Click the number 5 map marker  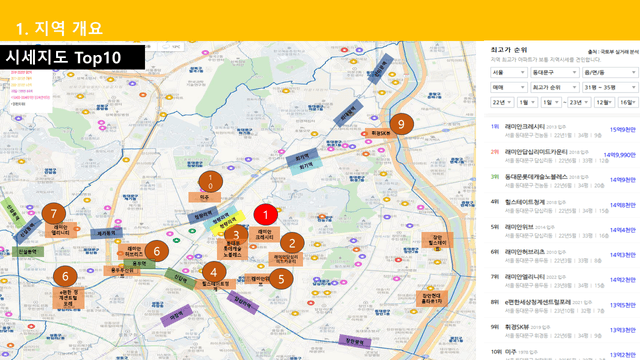point(281,279)
